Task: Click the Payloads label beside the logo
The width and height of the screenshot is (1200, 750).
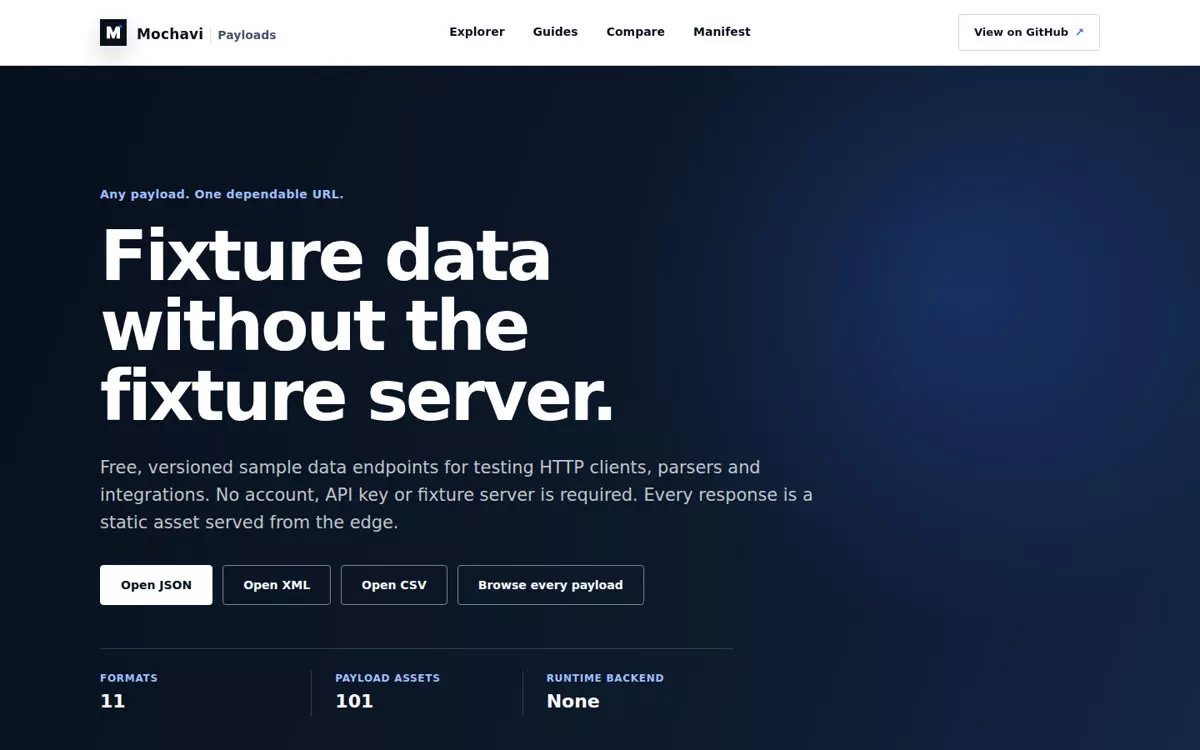Action: click(247, 35)
